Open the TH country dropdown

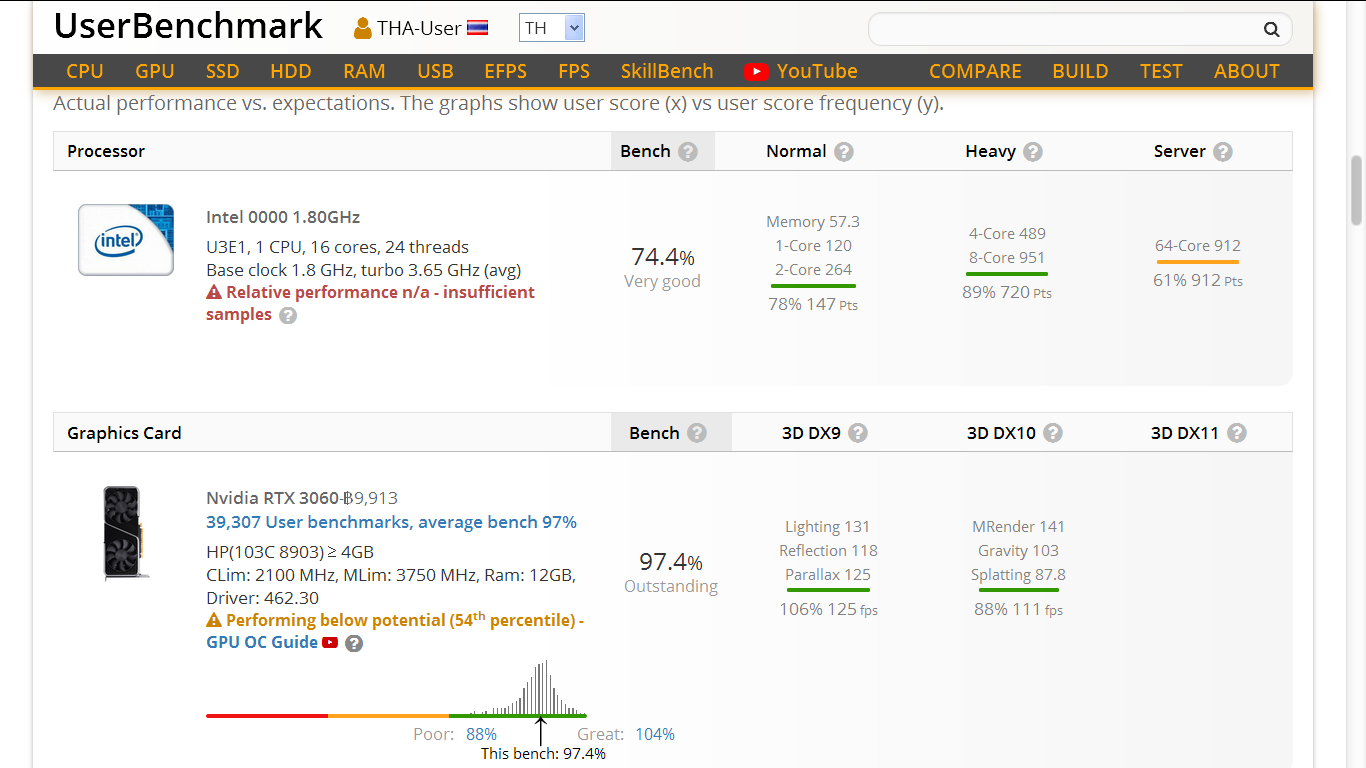(x=552, y=28)
